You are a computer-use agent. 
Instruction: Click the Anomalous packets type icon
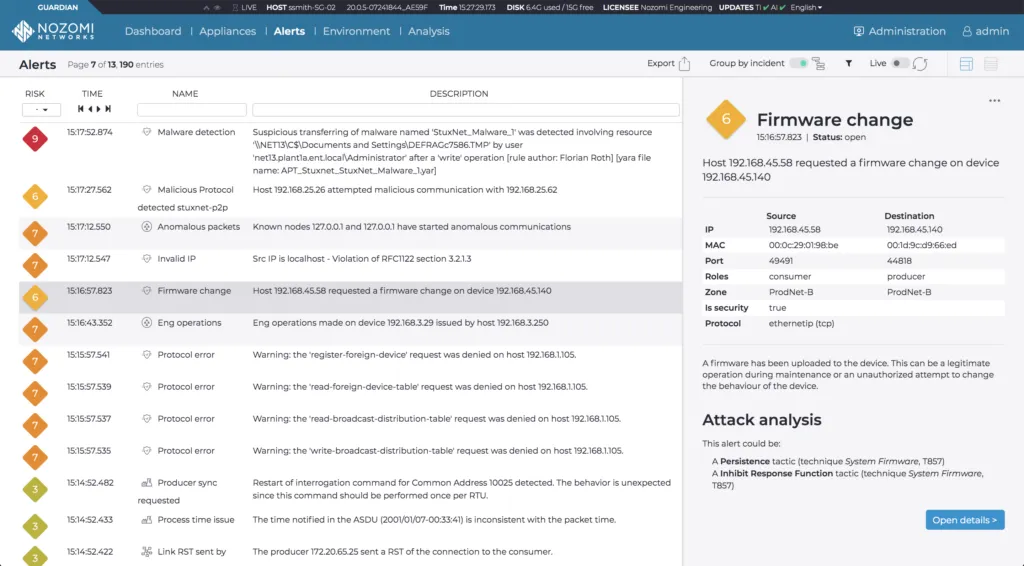coord(146,227)
